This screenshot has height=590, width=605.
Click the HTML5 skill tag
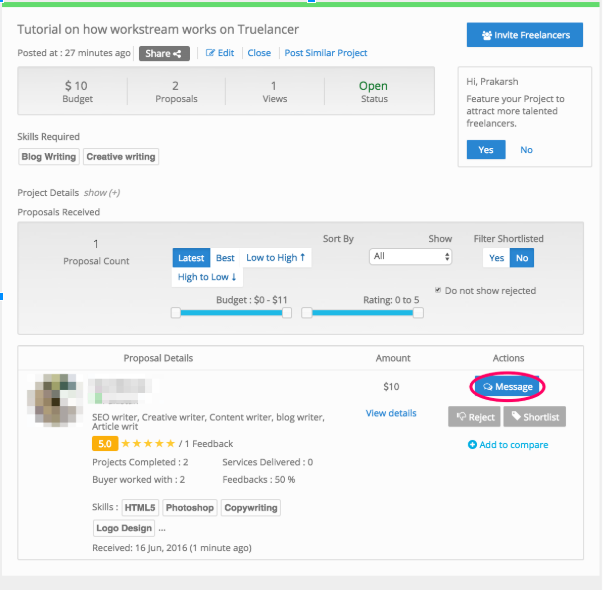coord(140,509)
